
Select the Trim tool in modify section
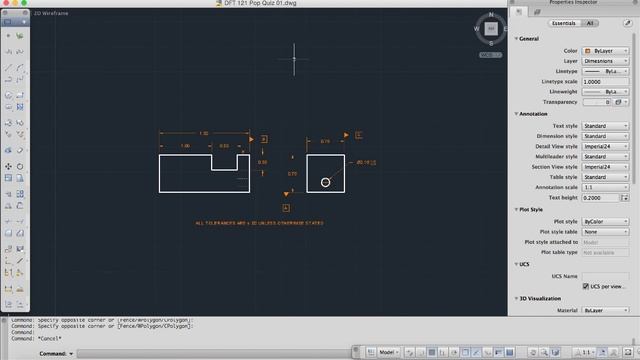[x=8, y=221]
